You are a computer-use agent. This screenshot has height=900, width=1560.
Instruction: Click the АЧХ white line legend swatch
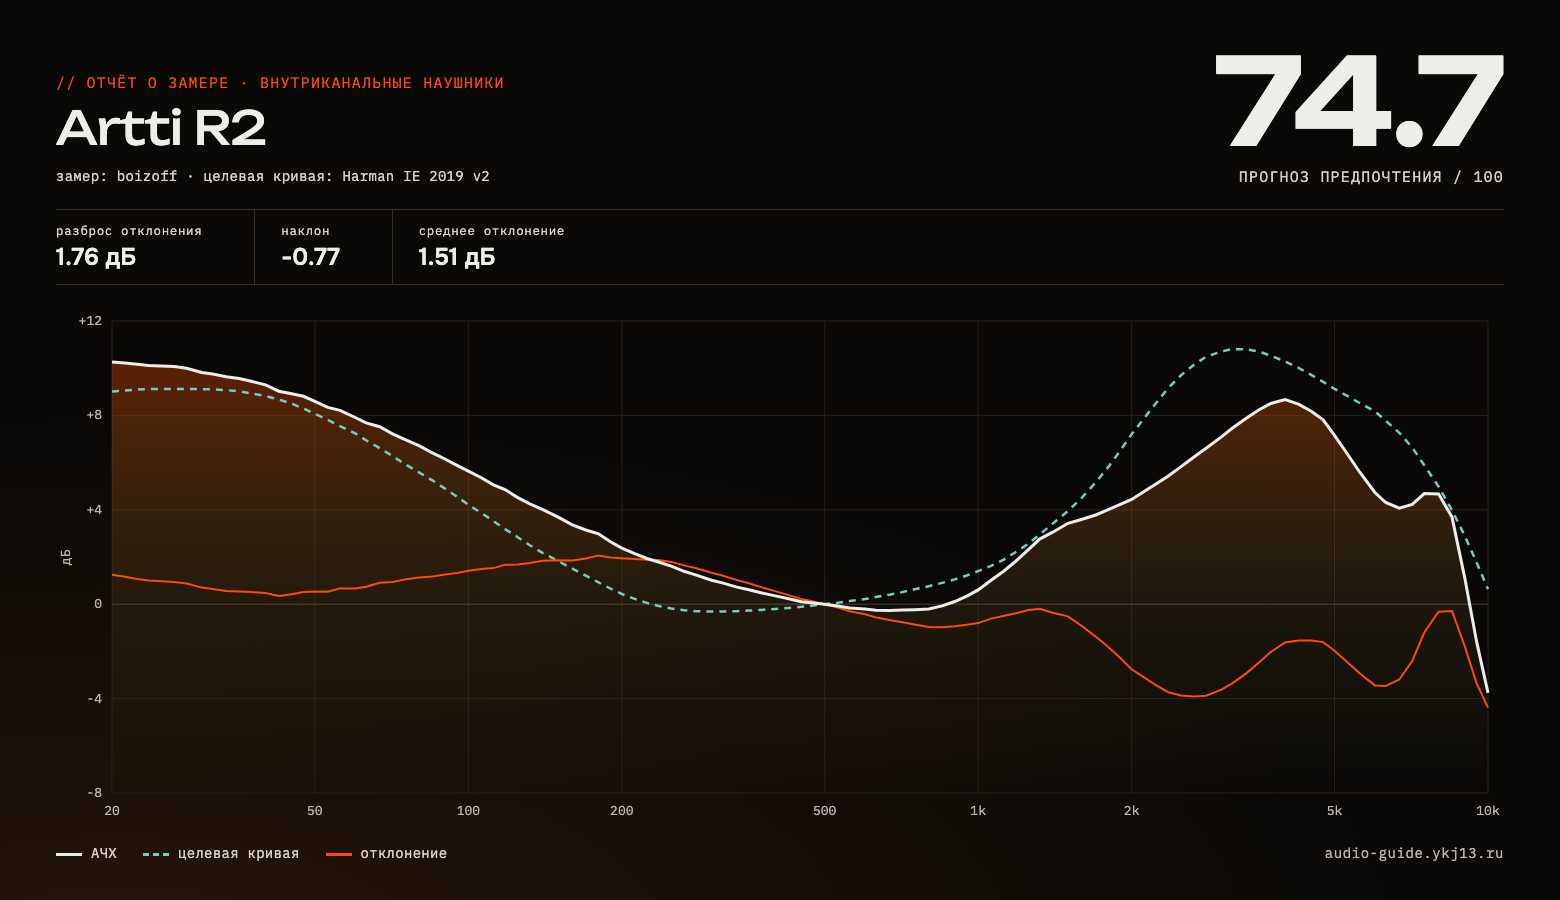tap(69, 854)
